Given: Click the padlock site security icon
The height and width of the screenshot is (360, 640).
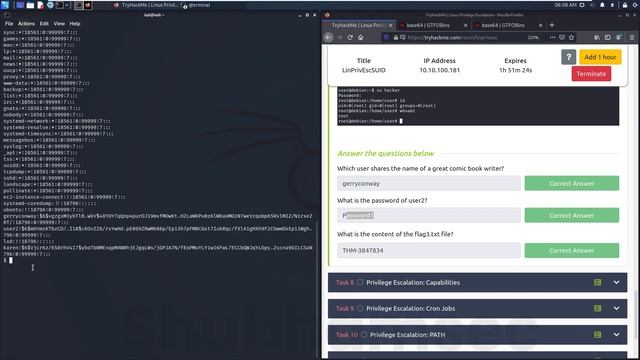Looking at the screenshot, I should [x=396, y=37].
